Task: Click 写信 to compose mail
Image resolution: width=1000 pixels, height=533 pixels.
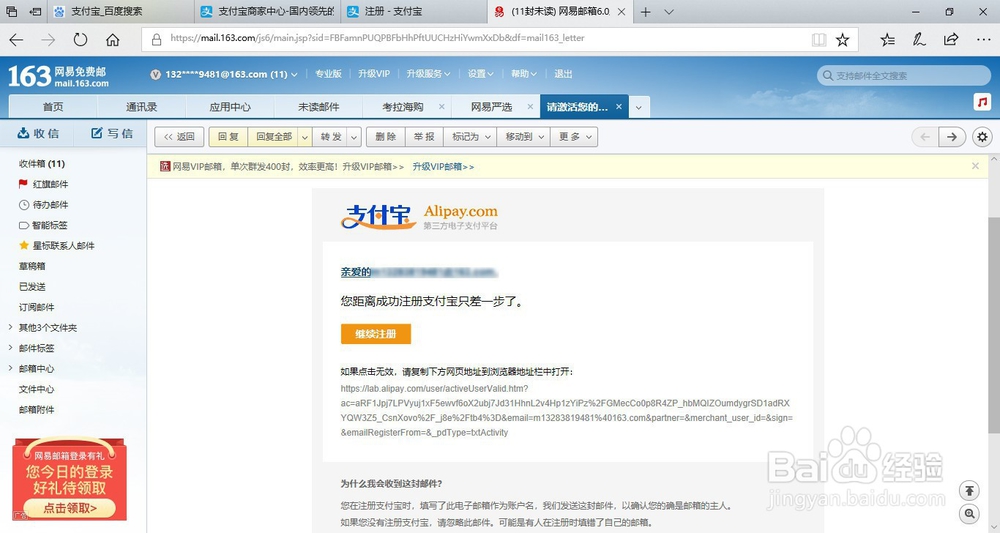Action: (112, 133)
